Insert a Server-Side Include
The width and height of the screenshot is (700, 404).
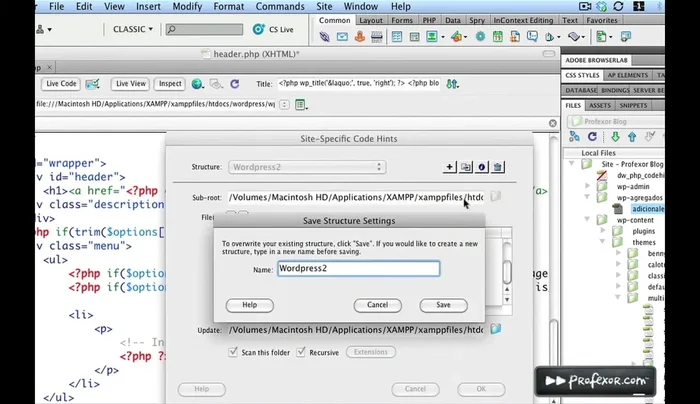tap(515, 37)
